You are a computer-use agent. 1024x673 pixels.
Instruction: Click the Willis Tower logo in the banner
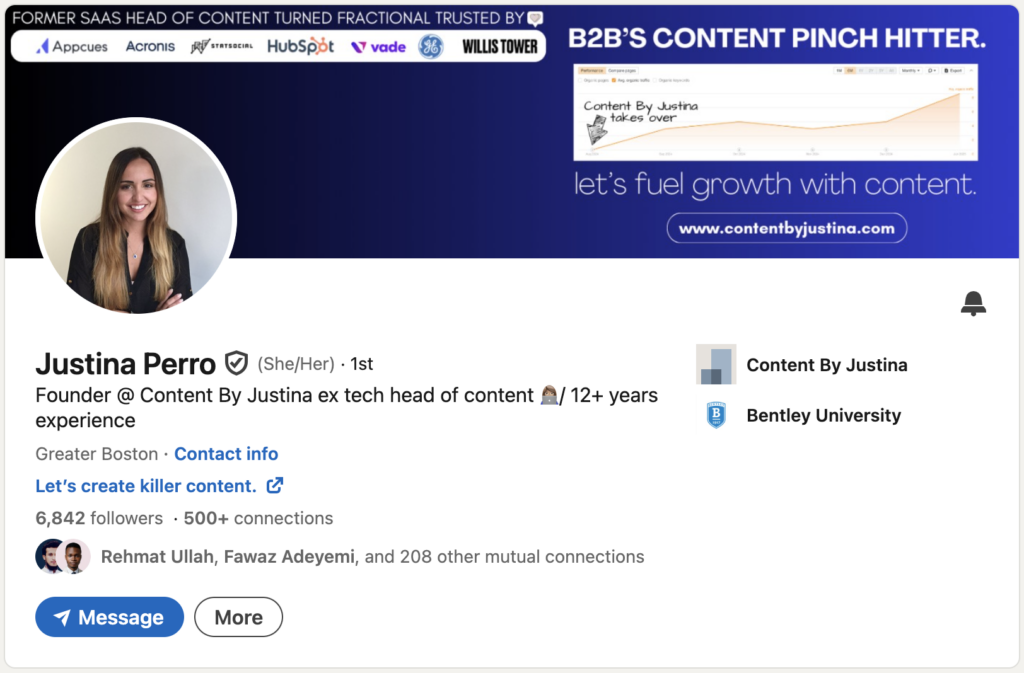(500, 46)
